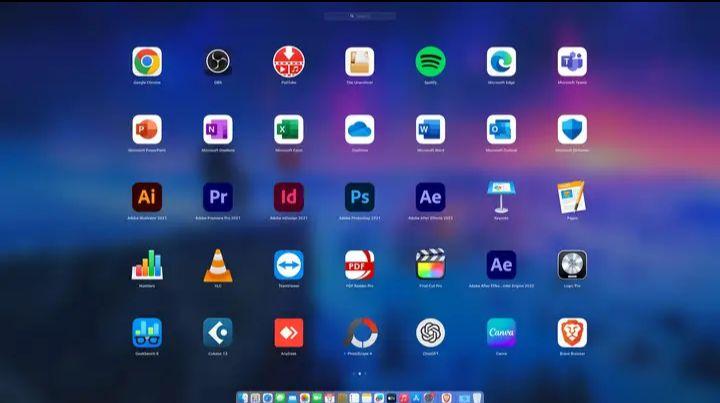Open Adobe After Effects next to Photoshop
Image resolution: width=720 pixels, height=403 pixels.
pos(430,197)
